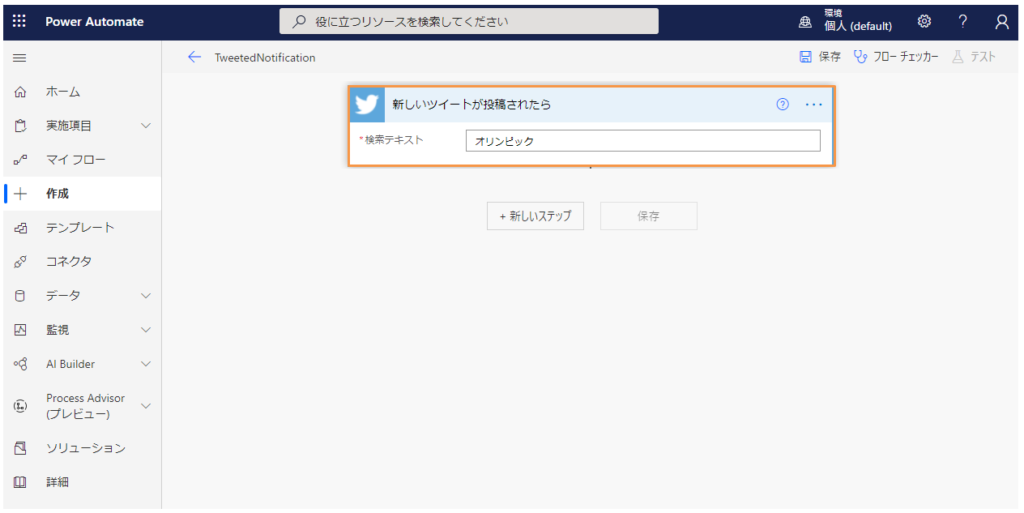
Task: Expand the データ chevron
Action: tap(146, 296)
